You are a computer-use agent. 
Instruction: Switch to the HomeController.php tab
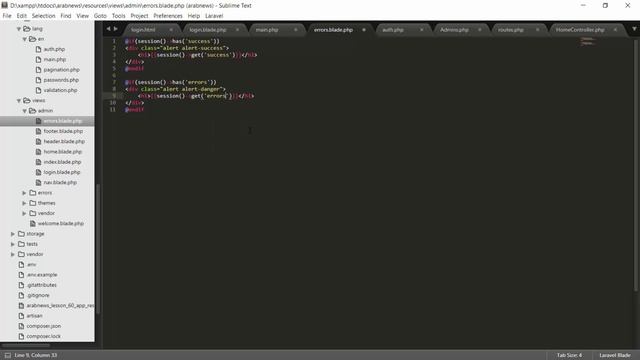click(x=580, y=30)
